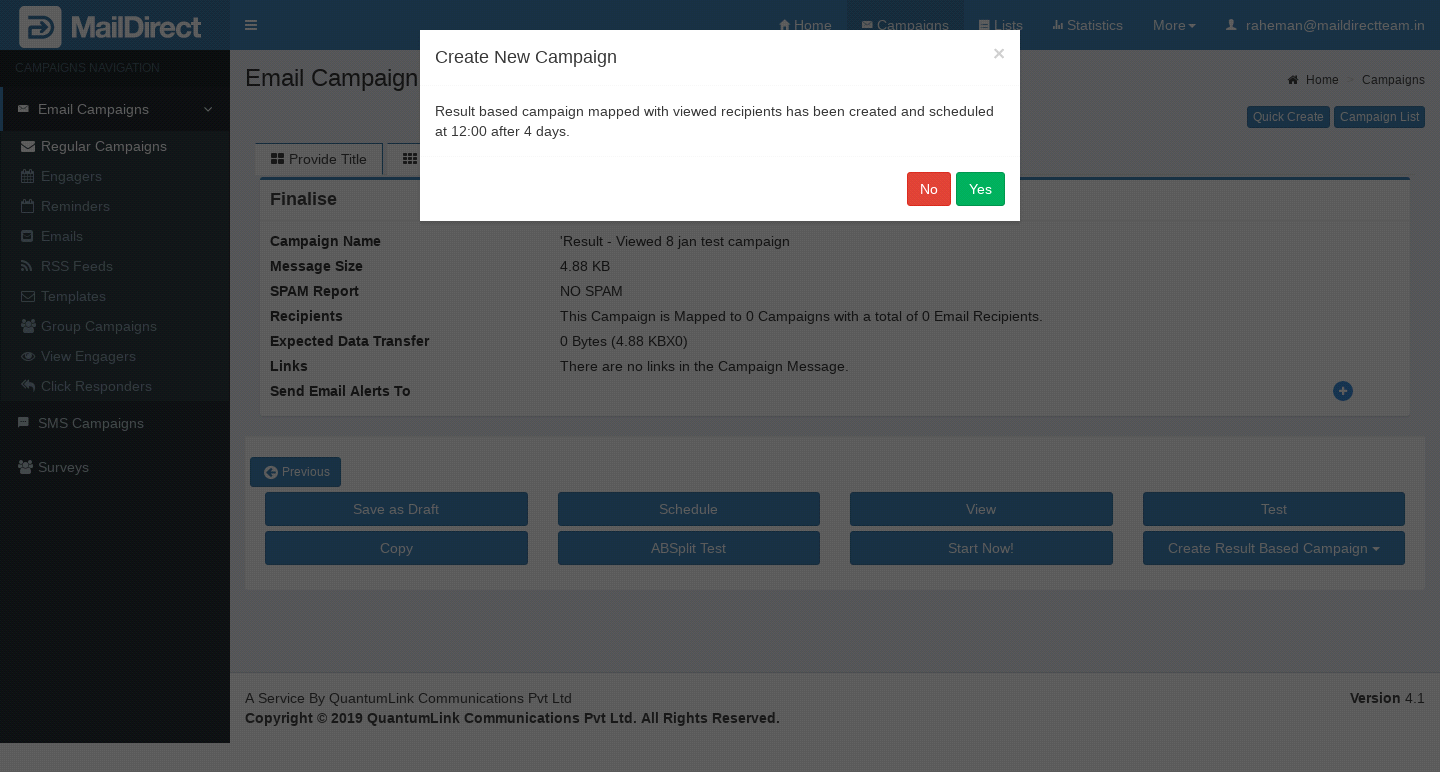Click the Home breadcrumb link
1440x772 pixels.
[1321, 80]
